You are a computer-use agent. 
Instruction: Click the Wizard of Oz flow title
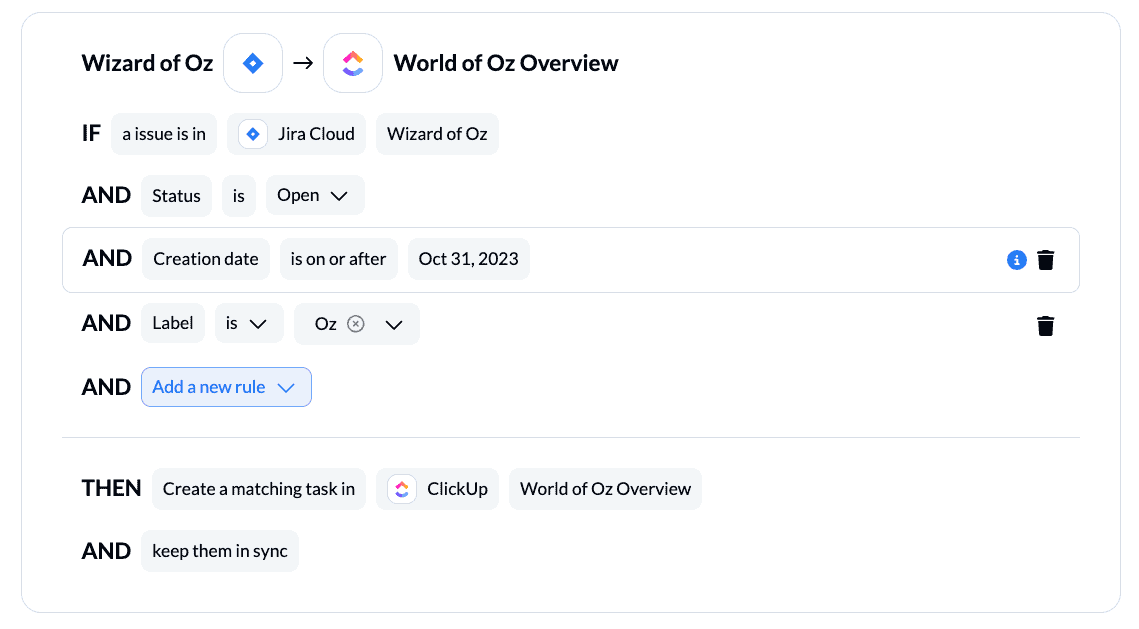147,63
